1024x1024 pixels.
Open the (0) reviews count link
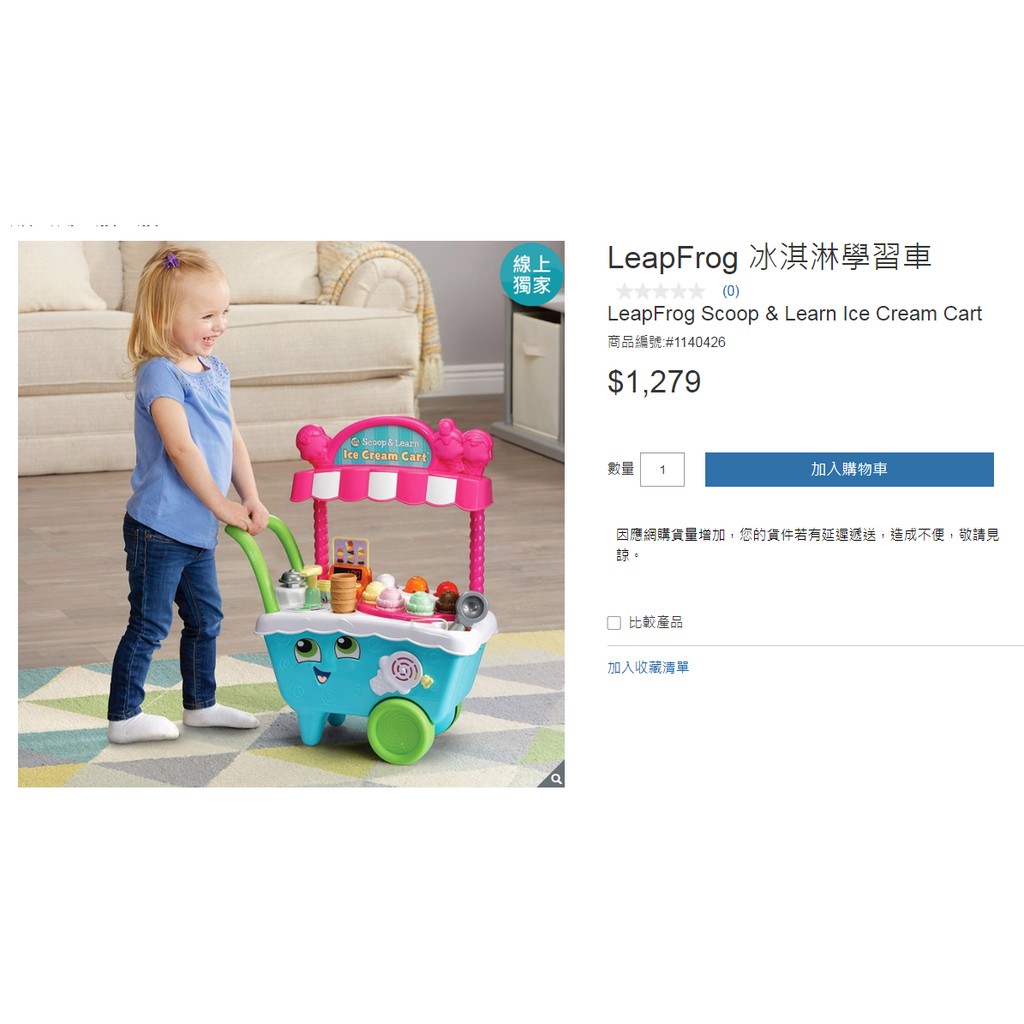(730, 291)
